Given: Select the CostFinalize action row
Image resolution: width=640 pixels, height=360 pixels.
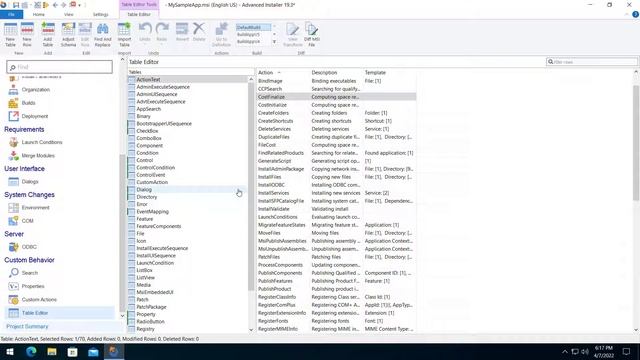Looking at the screenshot, I should click(x=336, y=97).
